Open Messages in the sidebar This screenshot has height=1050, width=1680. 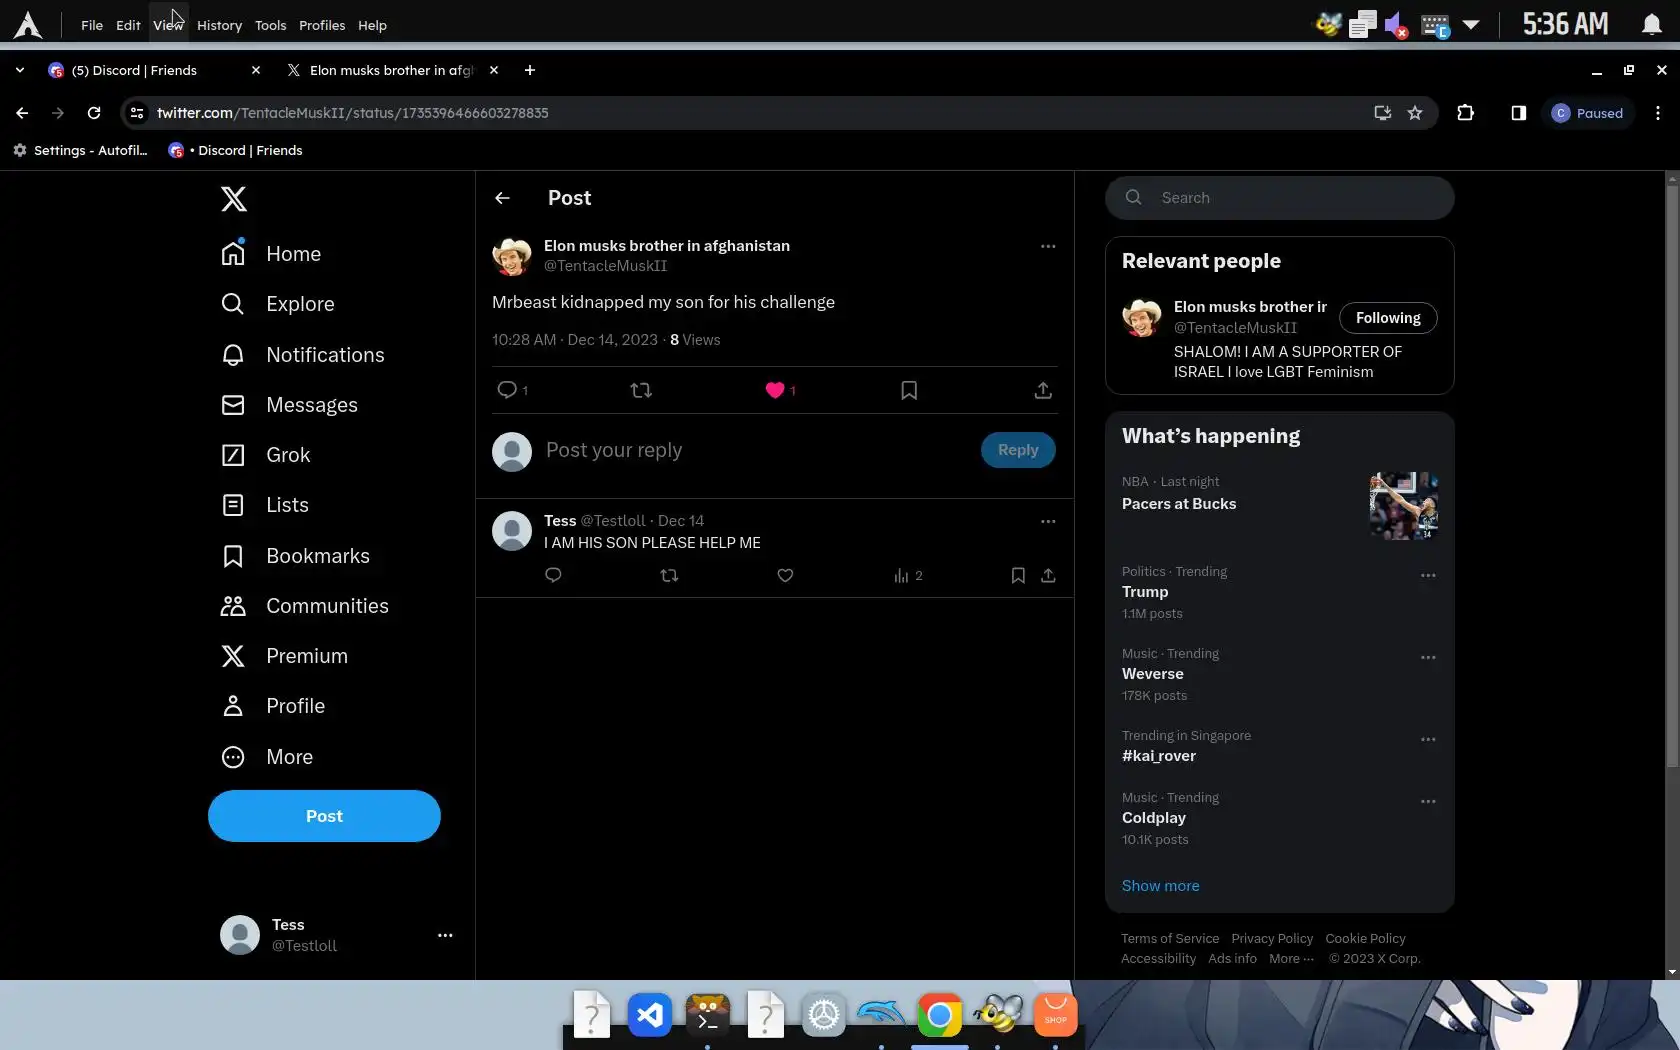pos(289,405)
